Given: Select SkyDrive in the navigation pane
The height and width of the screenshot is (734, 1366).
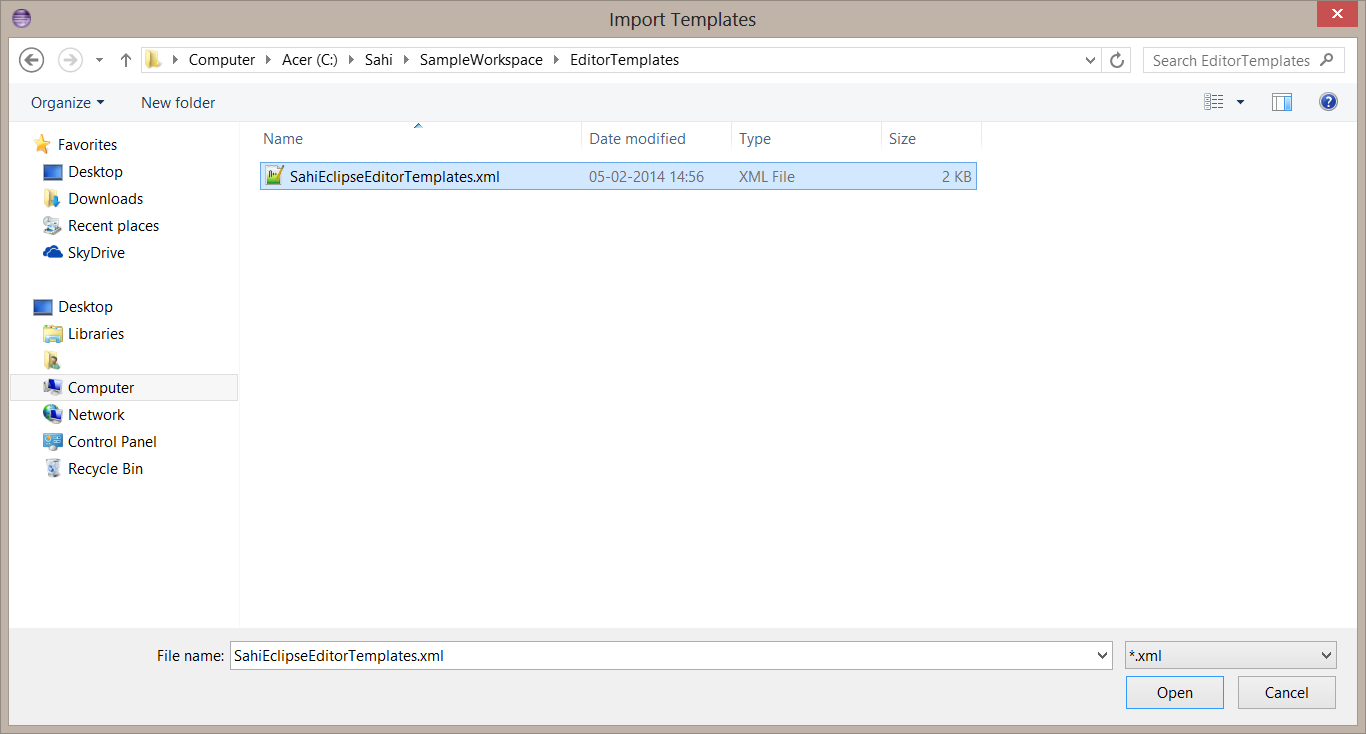Looking at the screenshot, I should tap(95, 252).
